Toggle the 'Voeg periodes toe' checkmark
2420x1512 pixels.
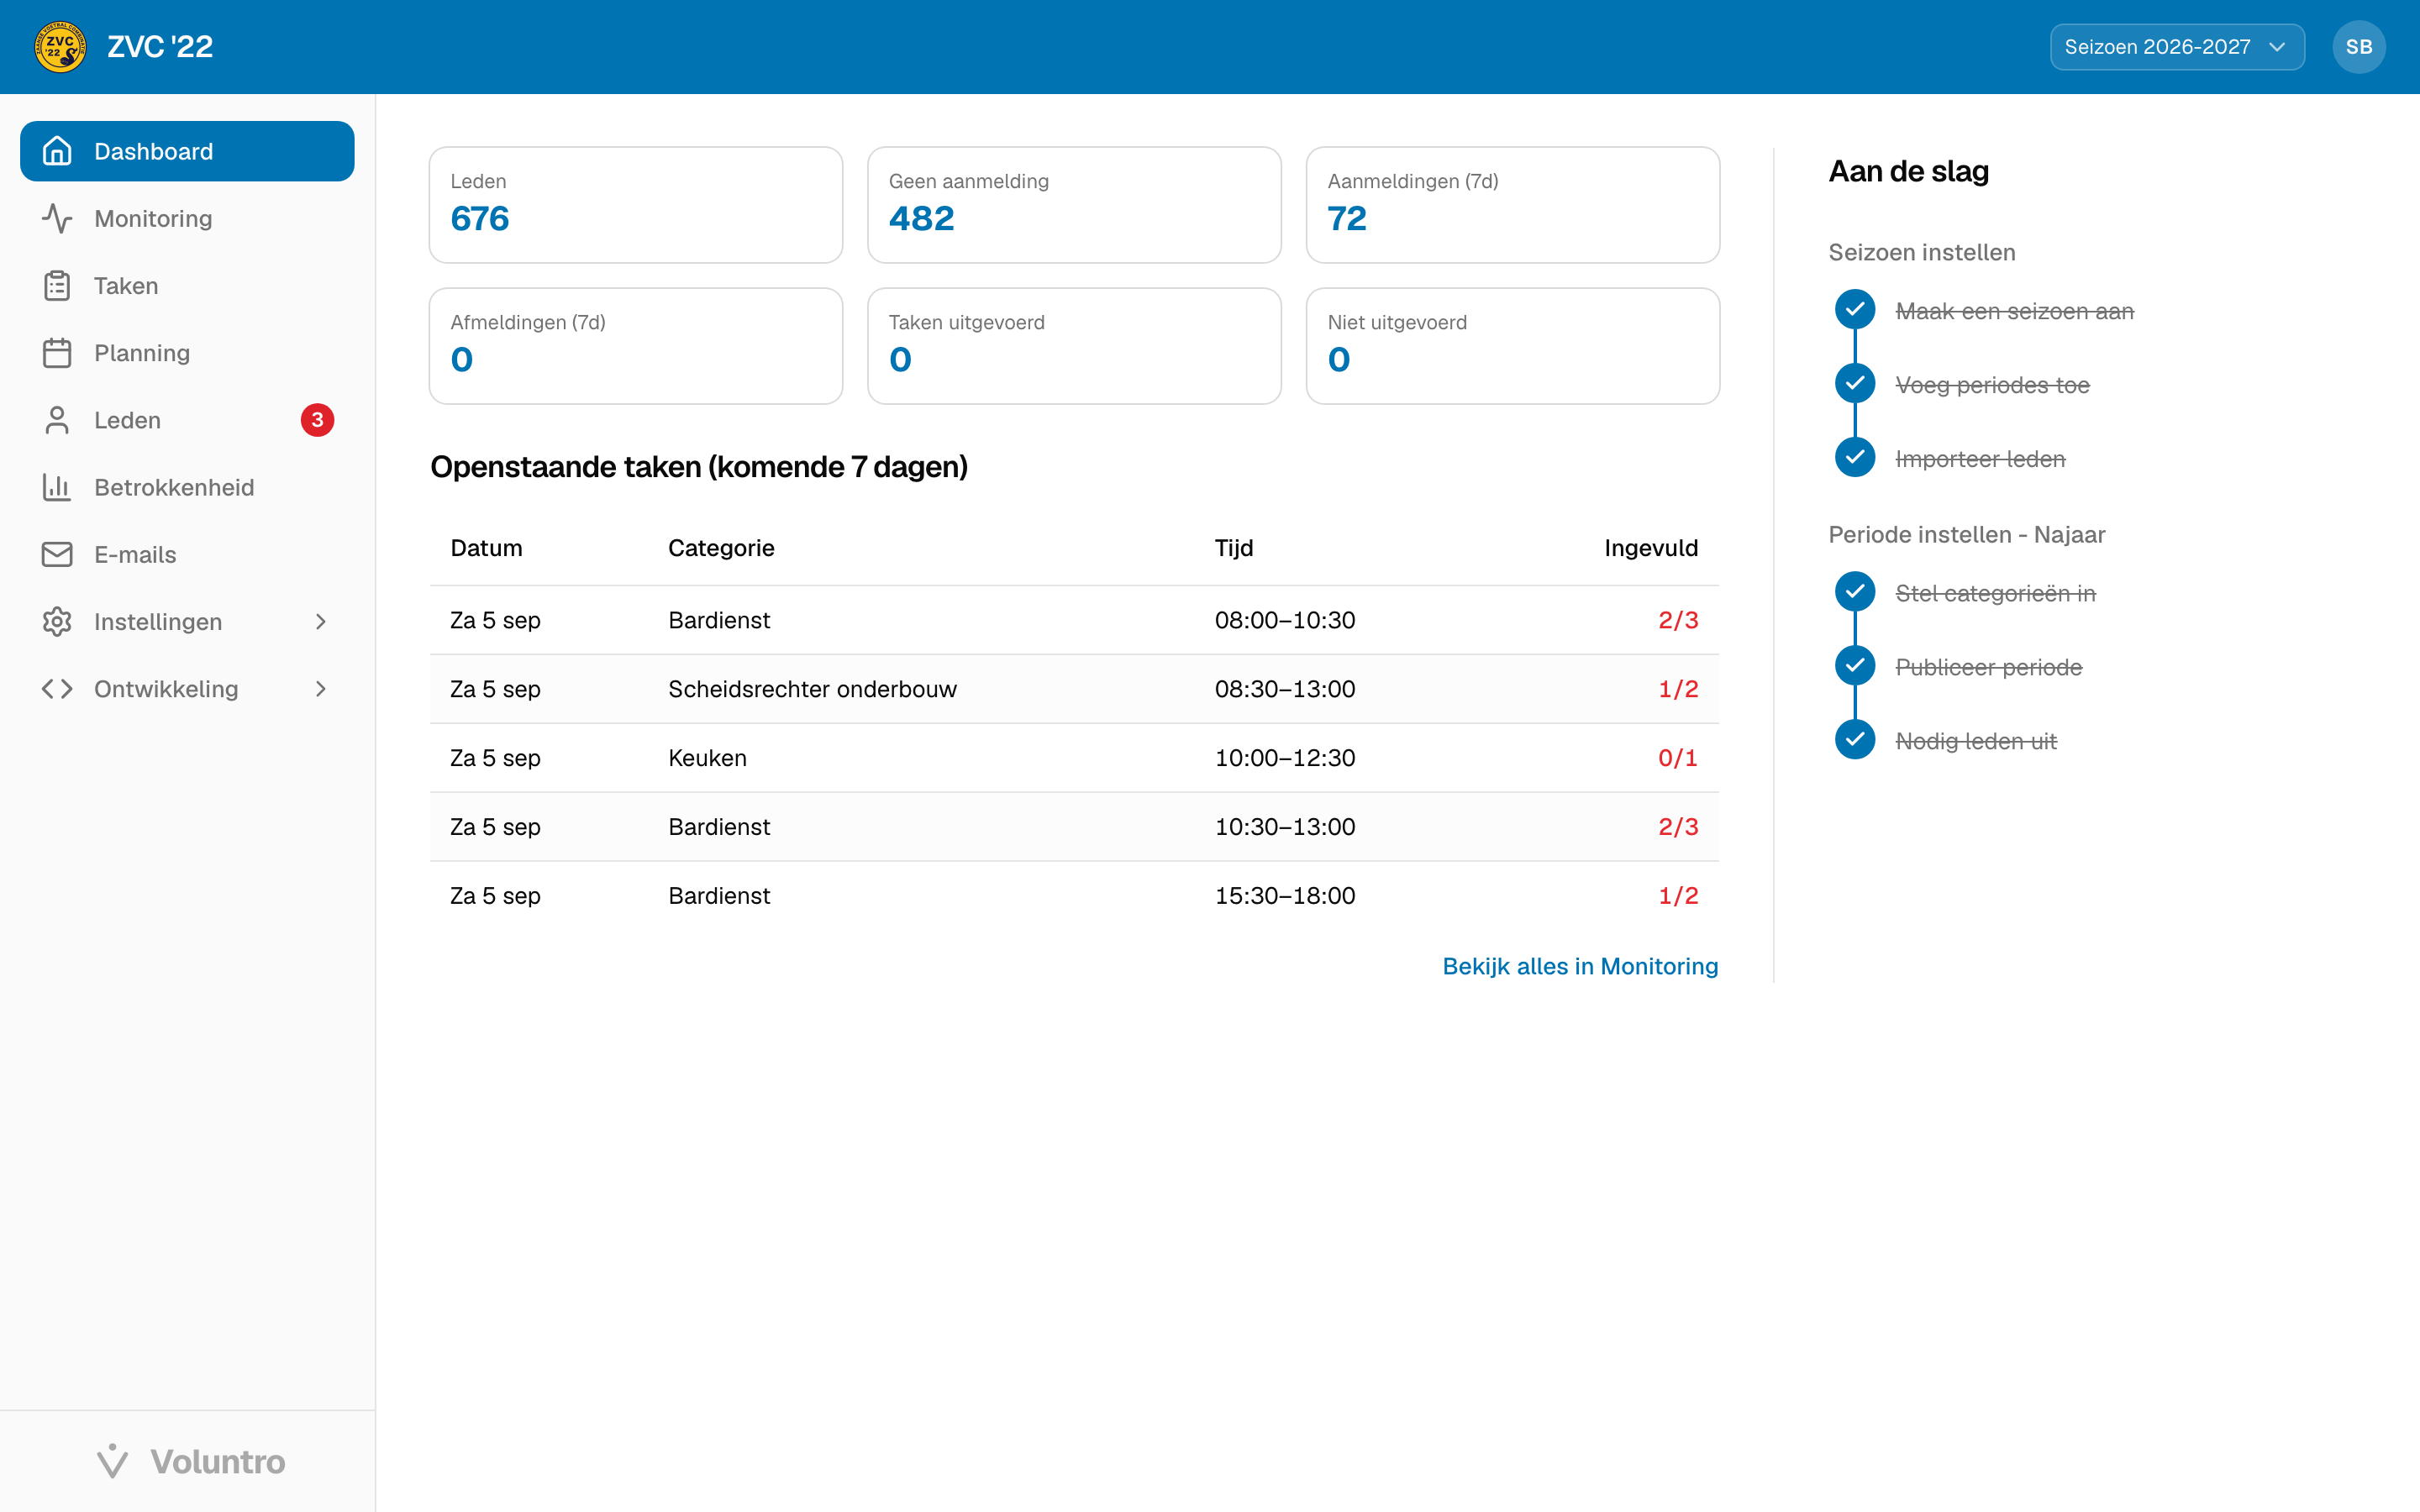coord(1854,384)
